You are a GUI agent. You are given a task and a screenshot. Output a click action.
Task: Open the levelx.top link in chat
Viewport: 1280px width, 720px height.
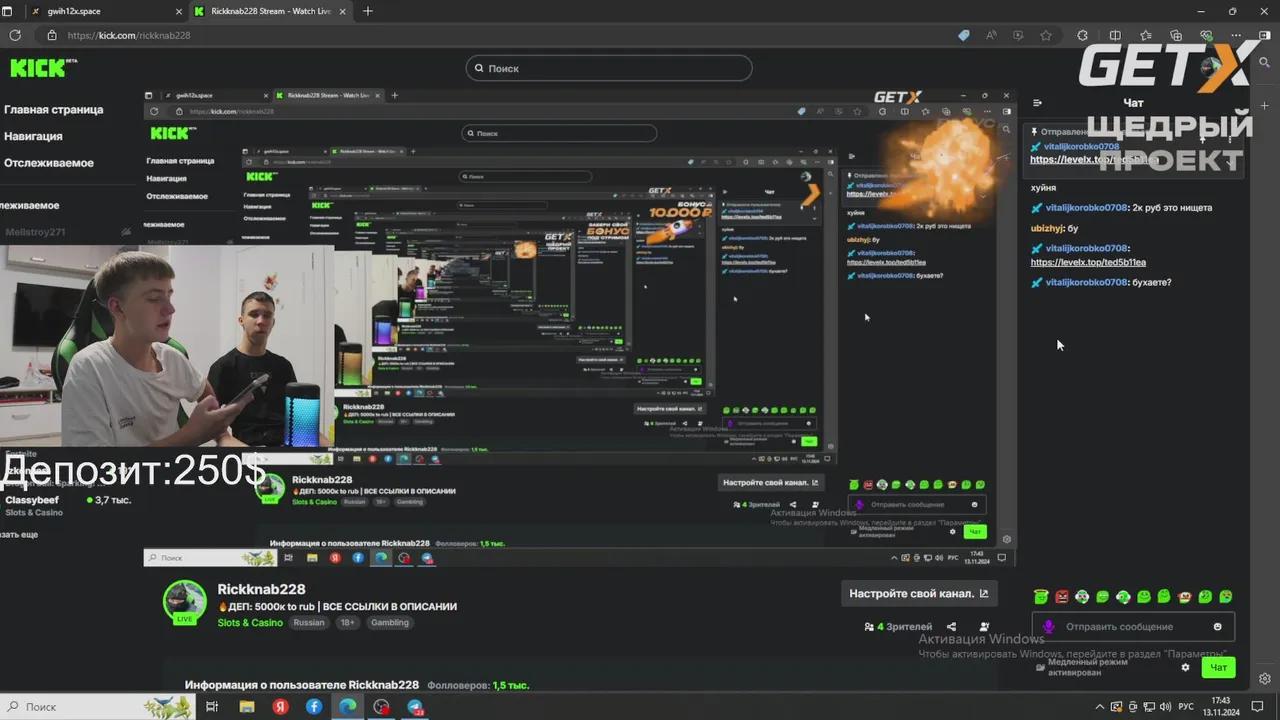[x=1088, y=262]
